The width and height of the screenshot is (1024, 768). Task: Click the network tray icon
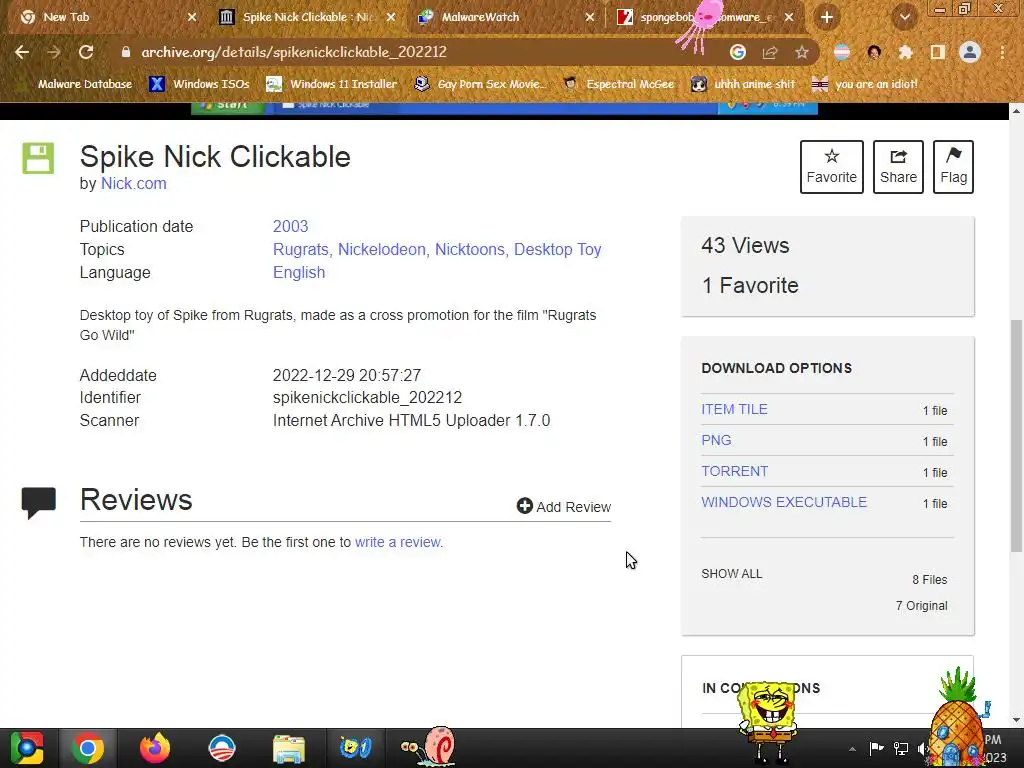(x=901, y=748)
